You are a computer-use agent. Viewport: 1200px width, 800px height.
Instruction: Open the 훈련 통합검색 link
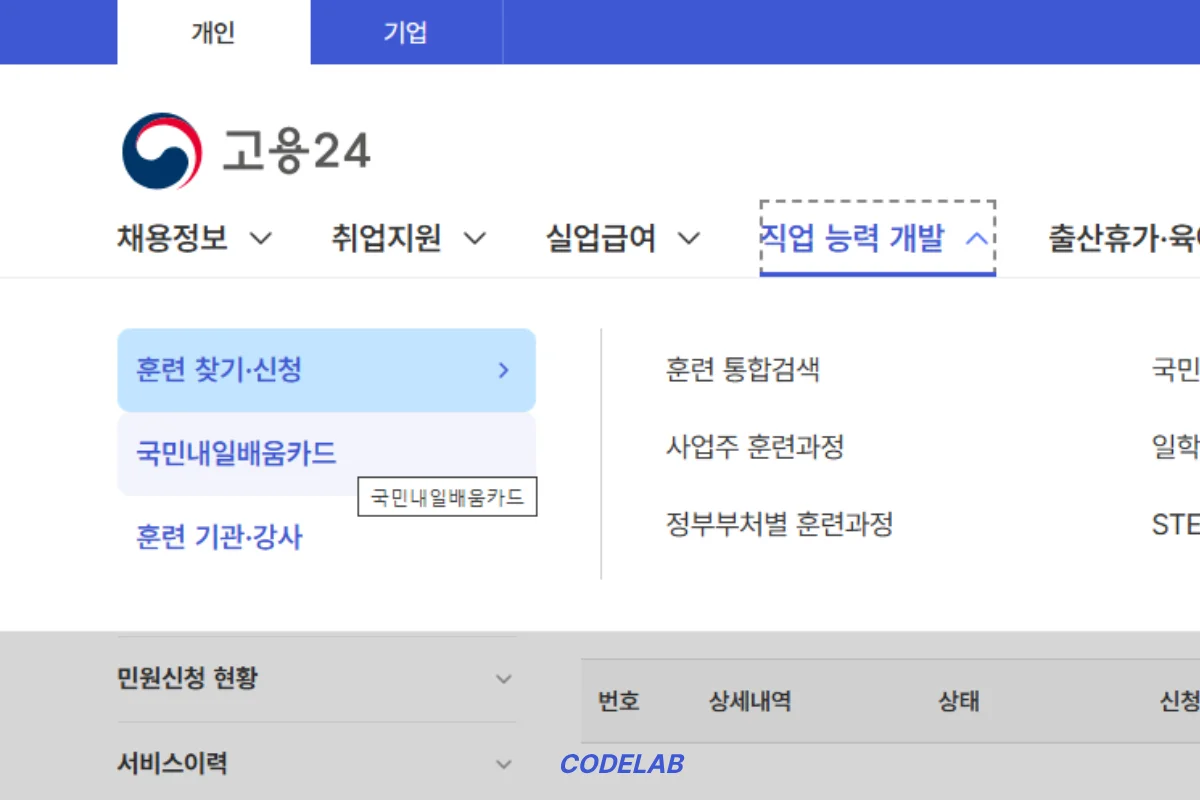pyautogui.click(x=743, y=370)
